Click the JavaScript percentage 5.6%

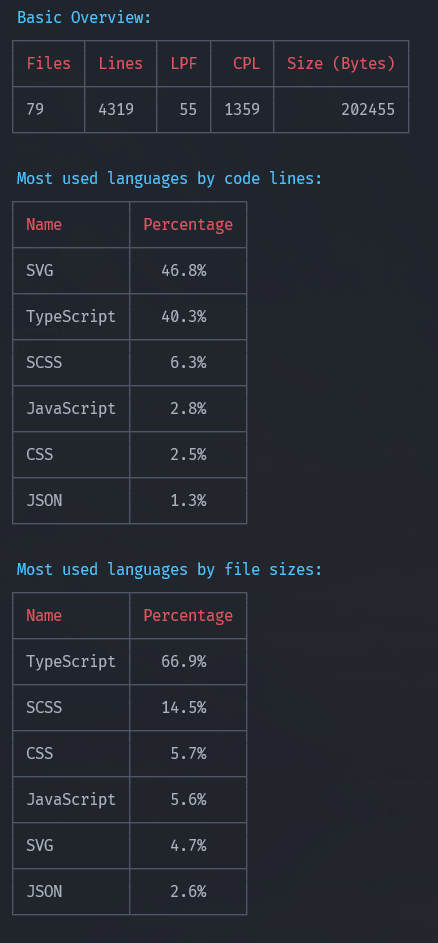[x=188, y=799]
